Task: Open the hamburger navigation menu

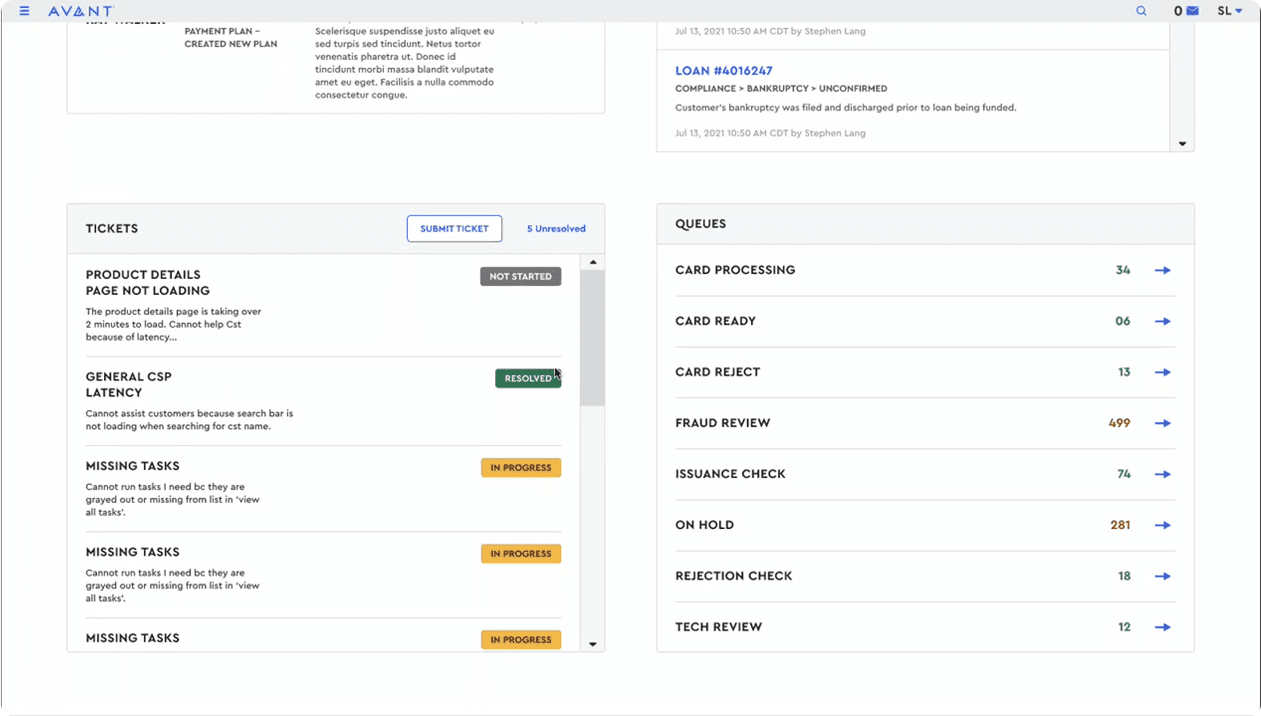Action: tap(23, 10)
